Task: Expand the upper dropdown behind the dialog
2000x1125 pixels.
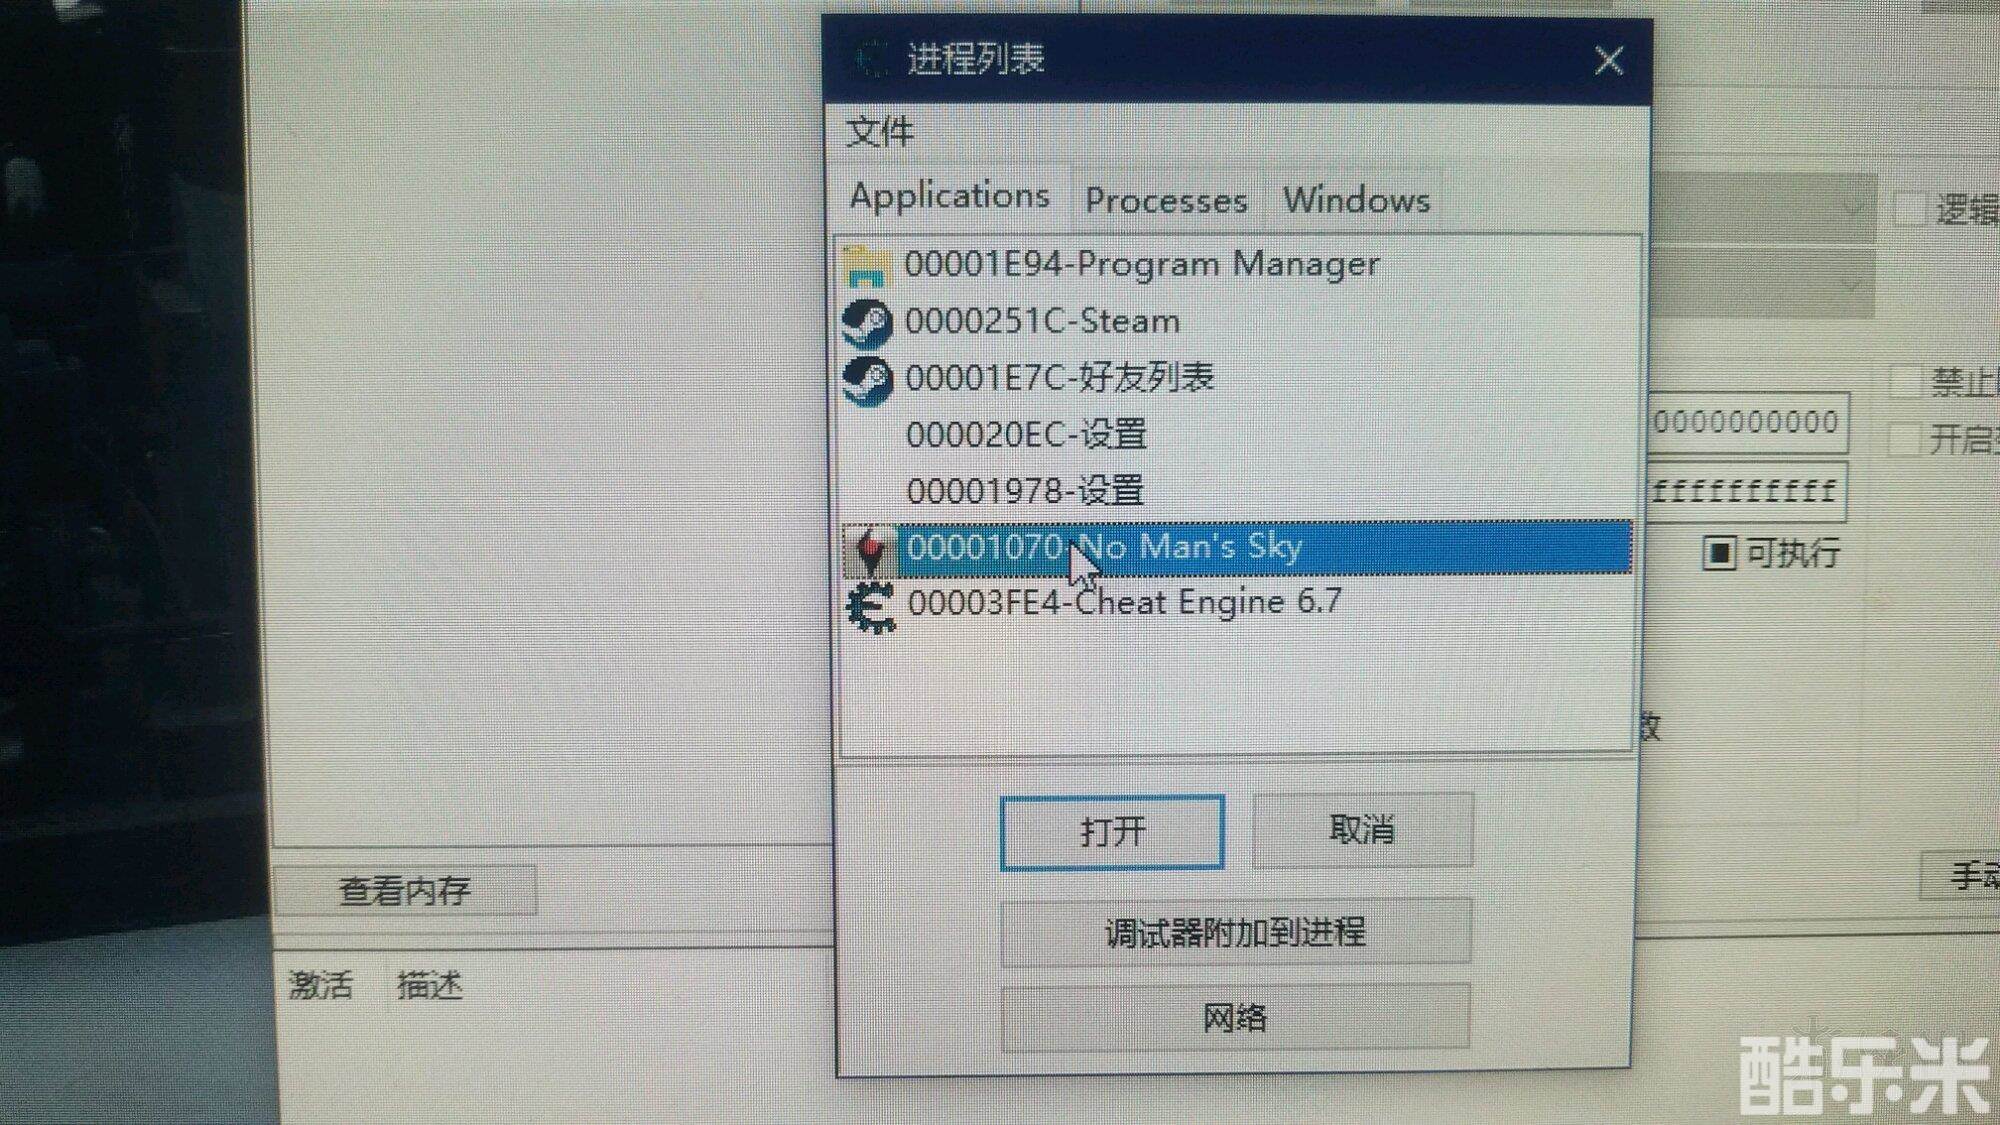Action: (x=1851, y=208)
